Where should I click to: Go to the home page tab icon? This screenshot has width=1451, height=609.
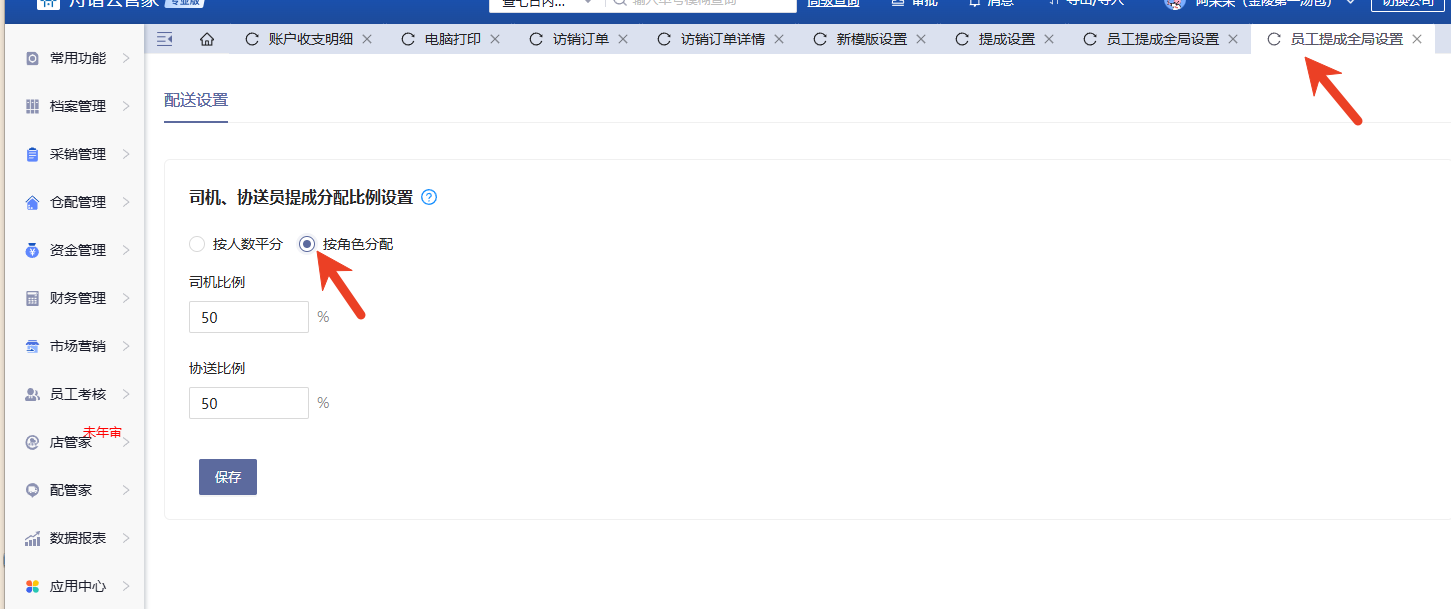[x=207, y=39]
